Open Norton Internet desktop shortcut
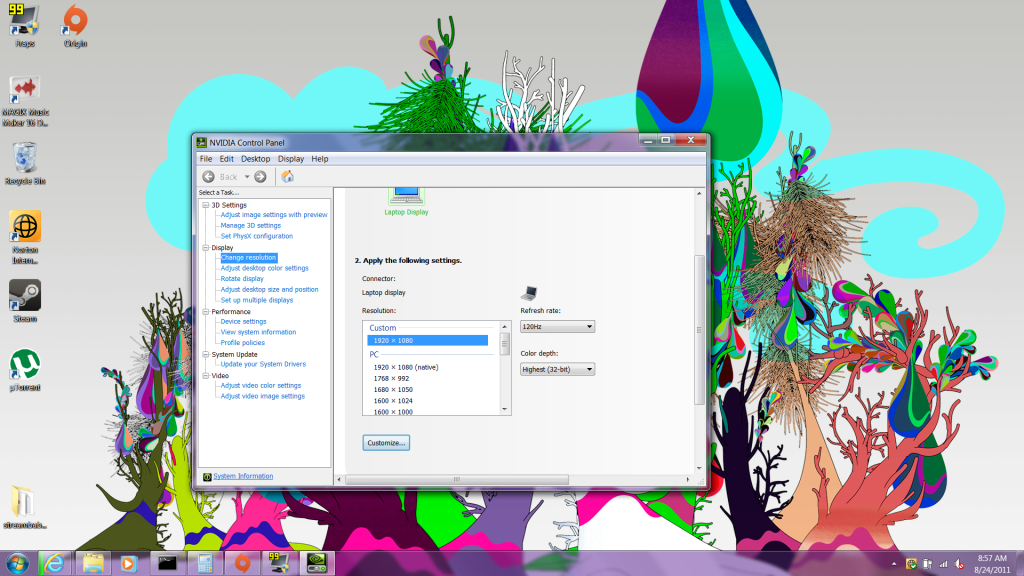The height and width of the screenshot is (576, 1024). click(25, 238)
